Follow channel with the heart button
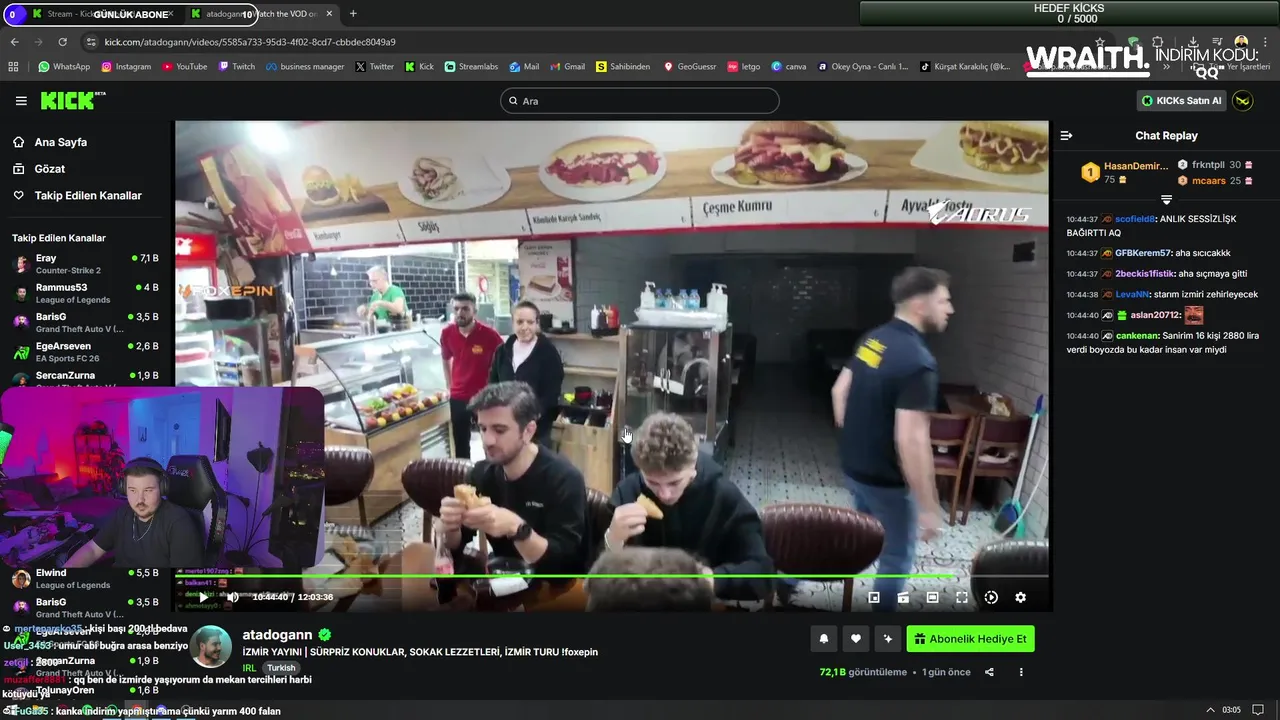The image size is (1280, 720). (856, 639)
